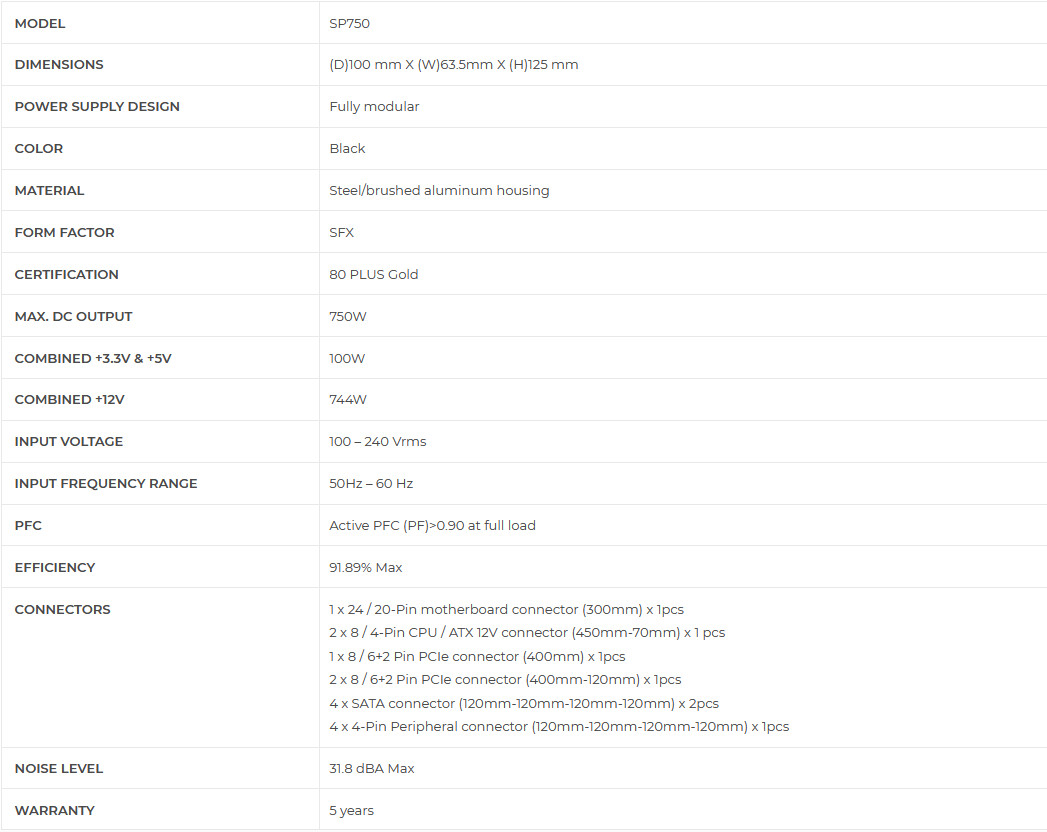This screenshot has height=832, width=1047.
Task: Click the 744W combined +12V value
Action: point(348,400)
